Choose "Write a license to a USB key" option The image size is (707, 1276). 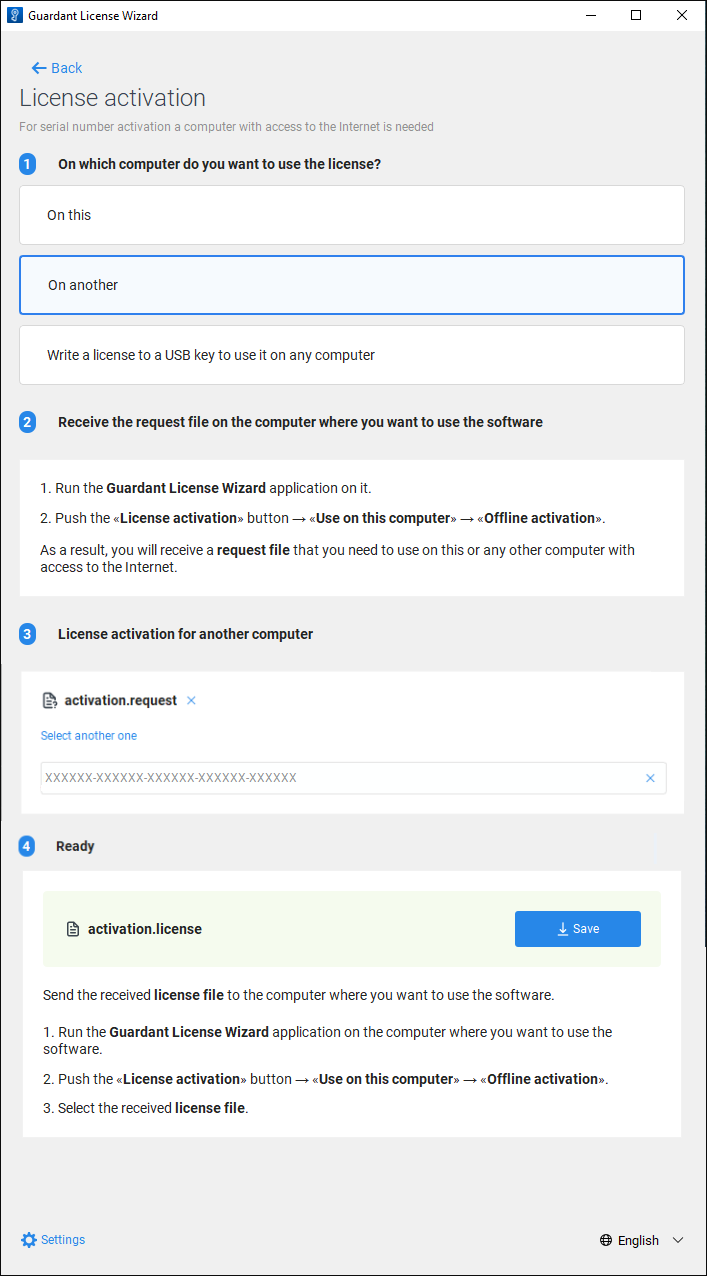[352, 355]
